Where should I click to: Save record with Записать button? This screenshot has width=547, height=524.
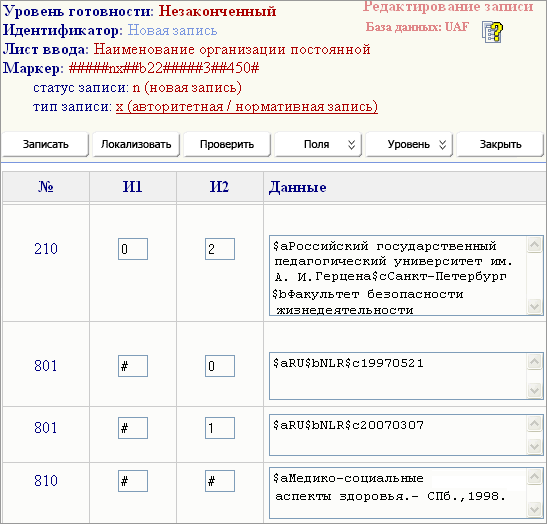coord(45,144)
